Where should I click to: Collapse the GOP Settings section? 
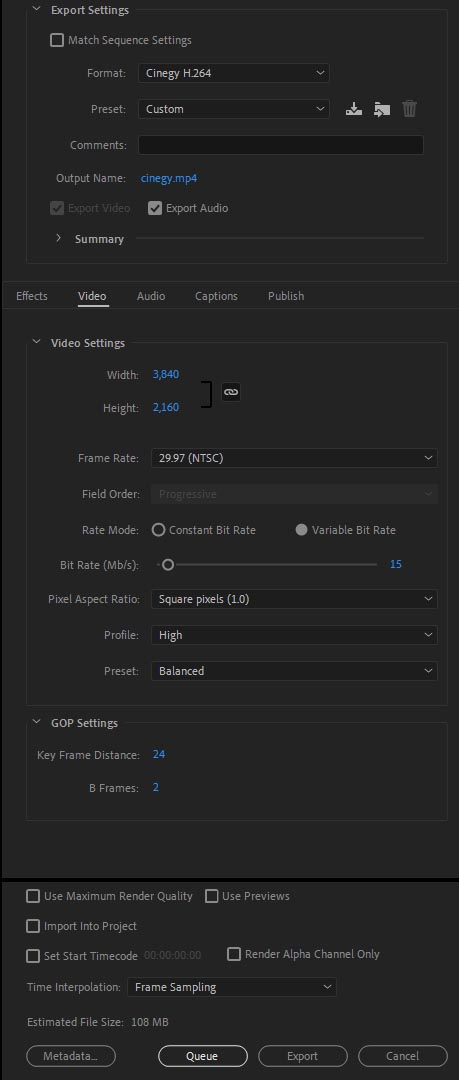37,723
